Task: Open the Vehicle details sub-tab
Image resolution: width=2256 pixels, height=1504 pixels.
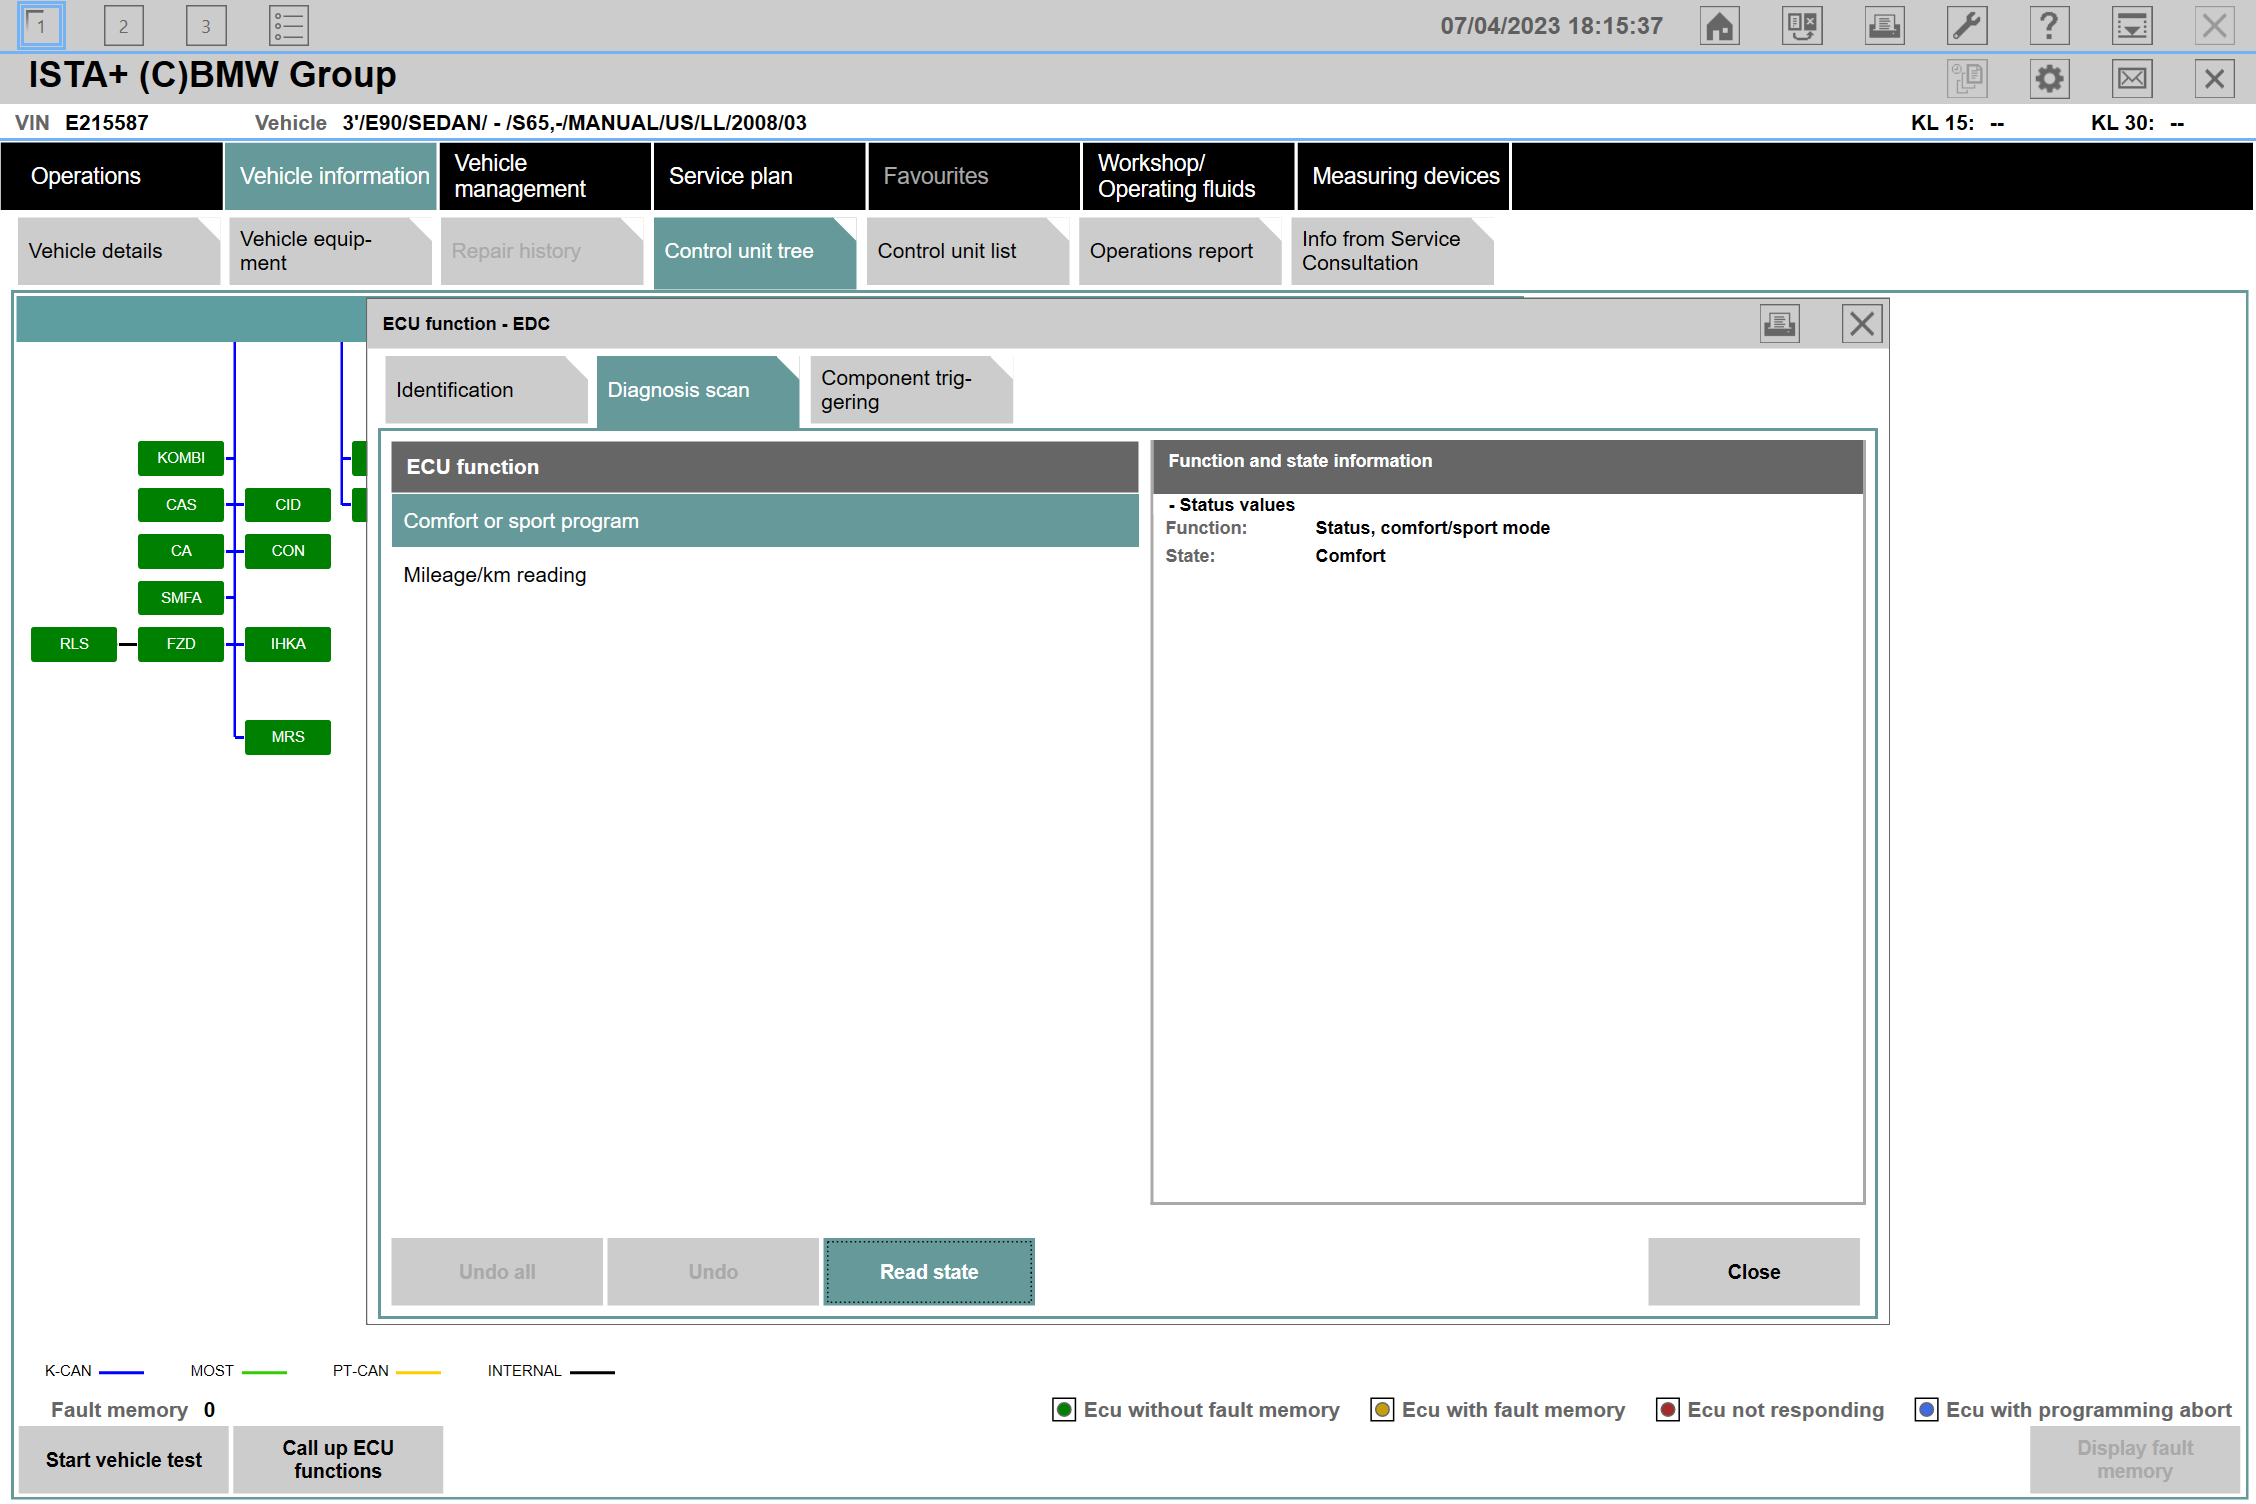Action: pos(119,251)
